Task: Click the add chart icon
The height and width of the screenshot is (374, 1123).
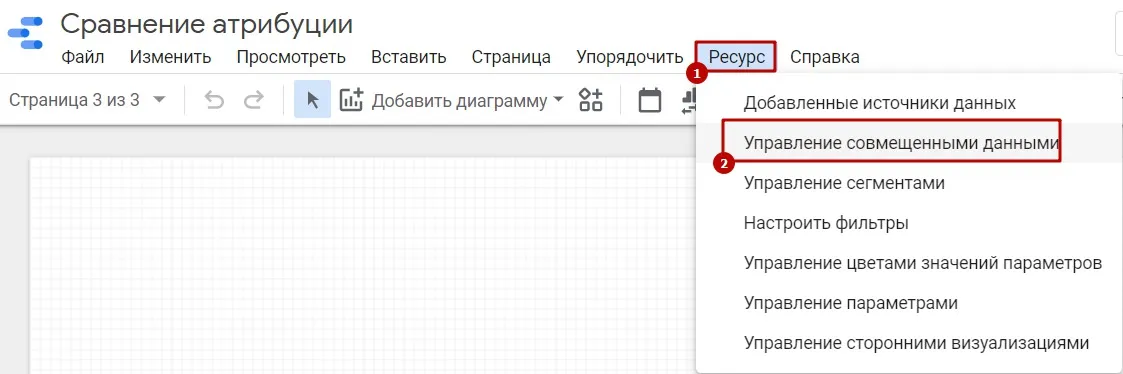Action: coord(352,100)
